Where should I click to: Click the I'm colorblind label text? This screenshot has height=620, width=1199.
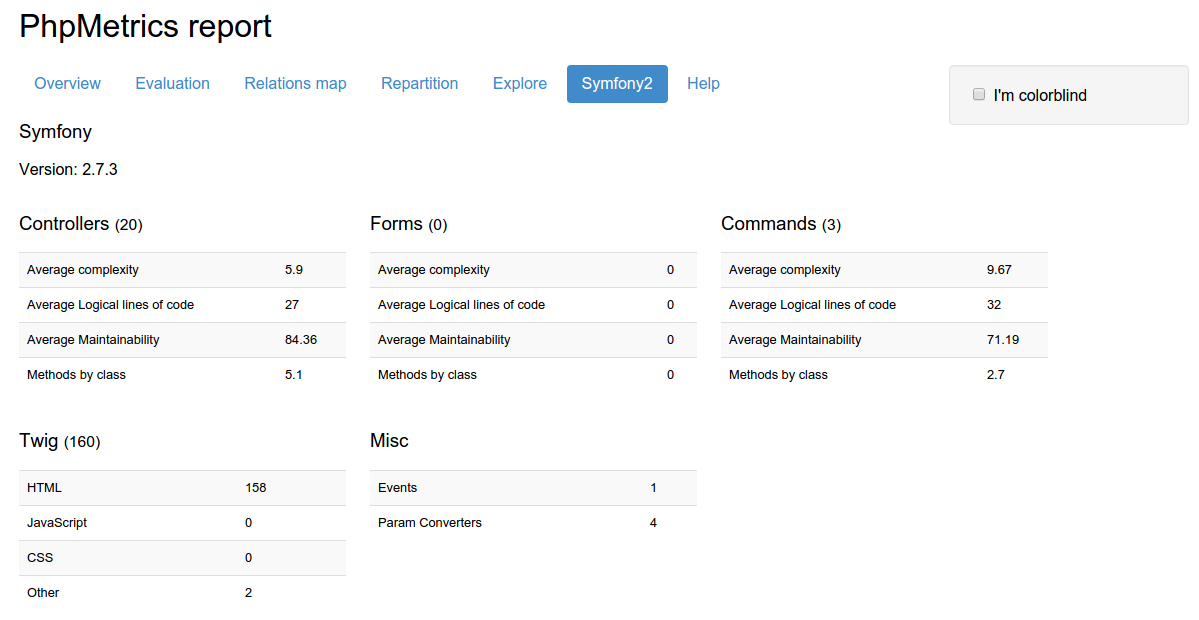tap(1039, 96)
